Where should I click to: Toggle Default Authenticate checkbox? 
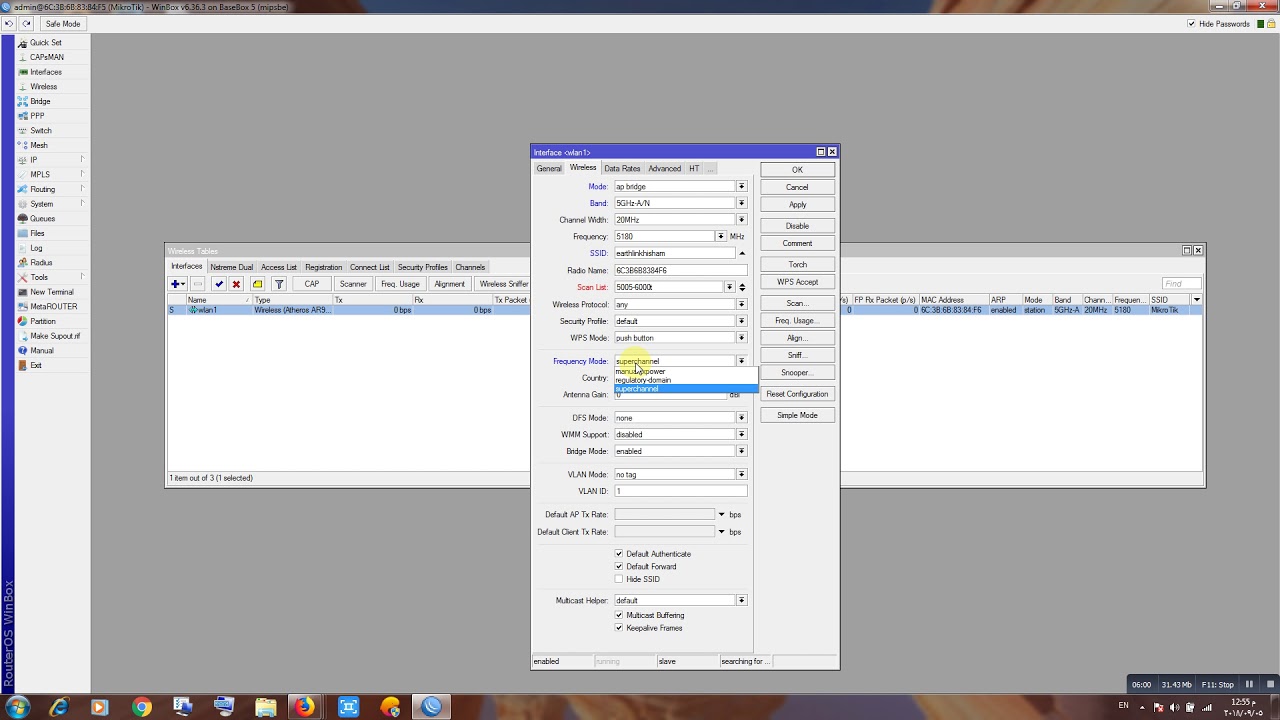[x=619, y=554]
